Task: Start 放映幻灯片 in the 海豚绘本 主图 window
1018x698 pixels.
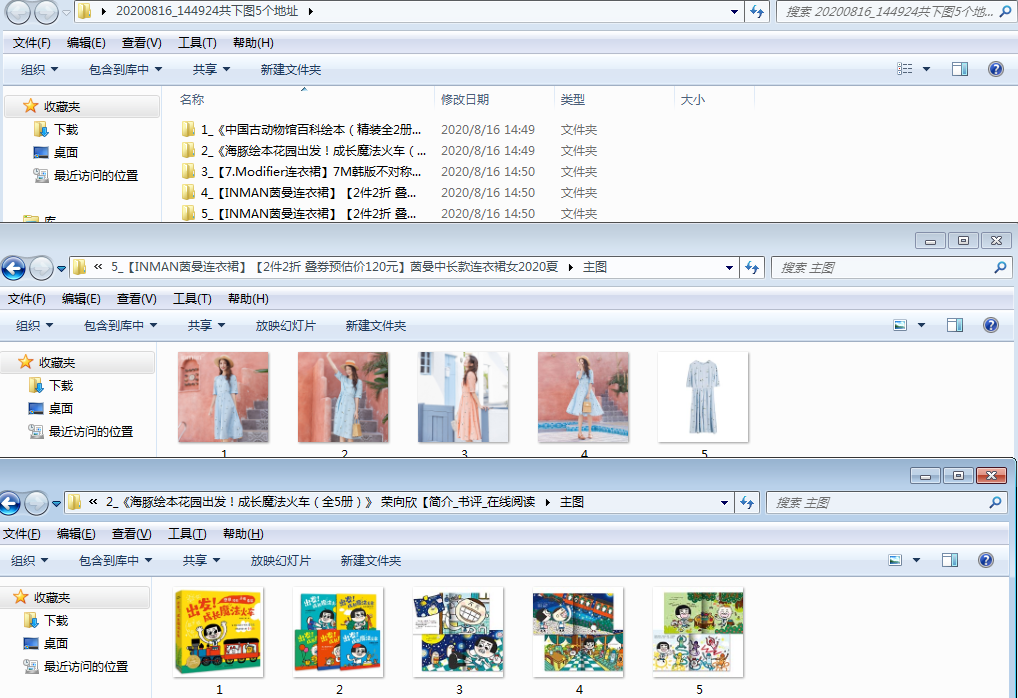Action: click(x=280, y=560)
